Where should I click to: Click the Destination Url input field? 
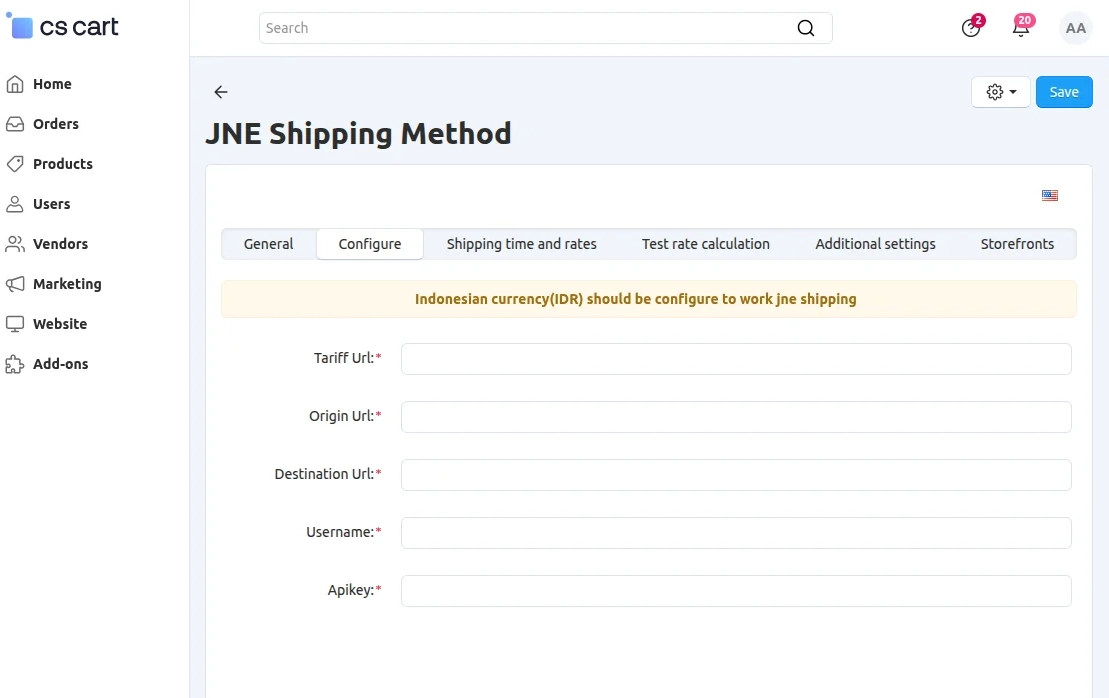coord(736,475)
